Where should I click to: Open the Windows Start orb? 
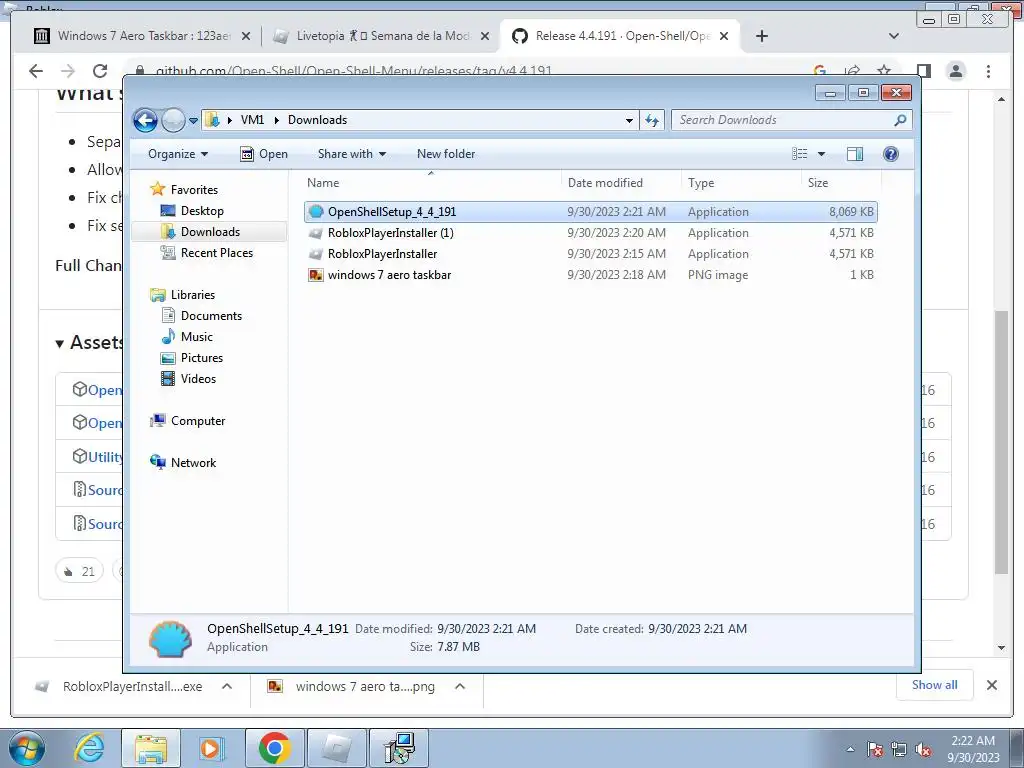tap(26, 748)
